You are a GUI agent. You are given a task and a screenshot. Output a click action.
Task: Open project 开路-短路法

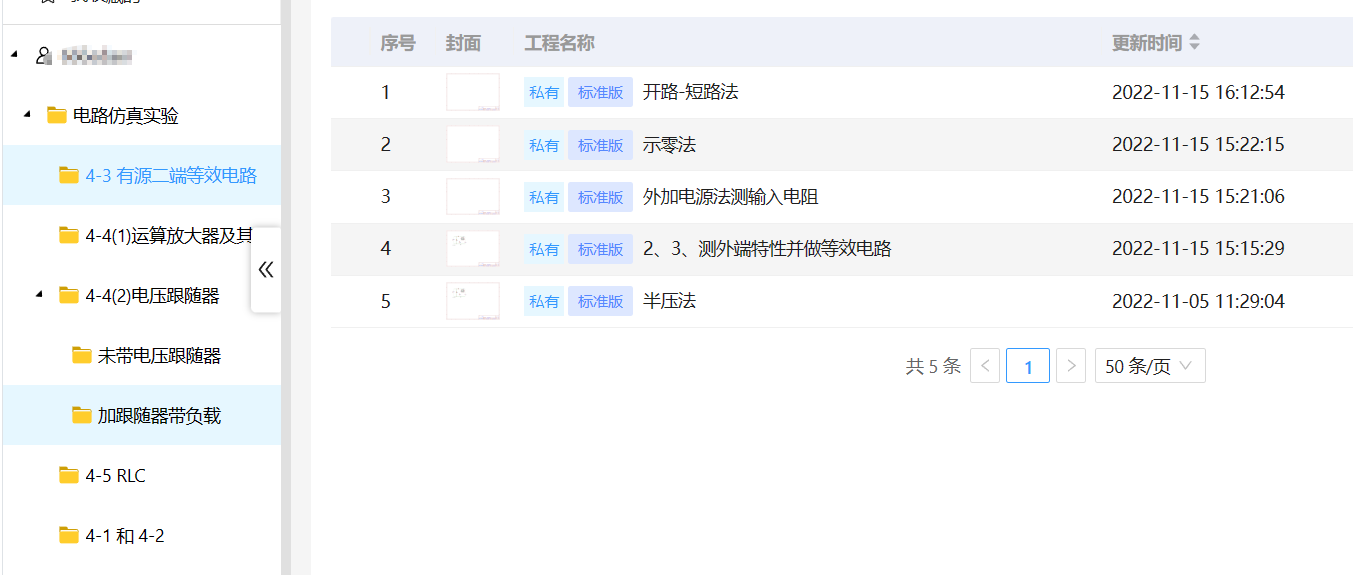[690, 93]
